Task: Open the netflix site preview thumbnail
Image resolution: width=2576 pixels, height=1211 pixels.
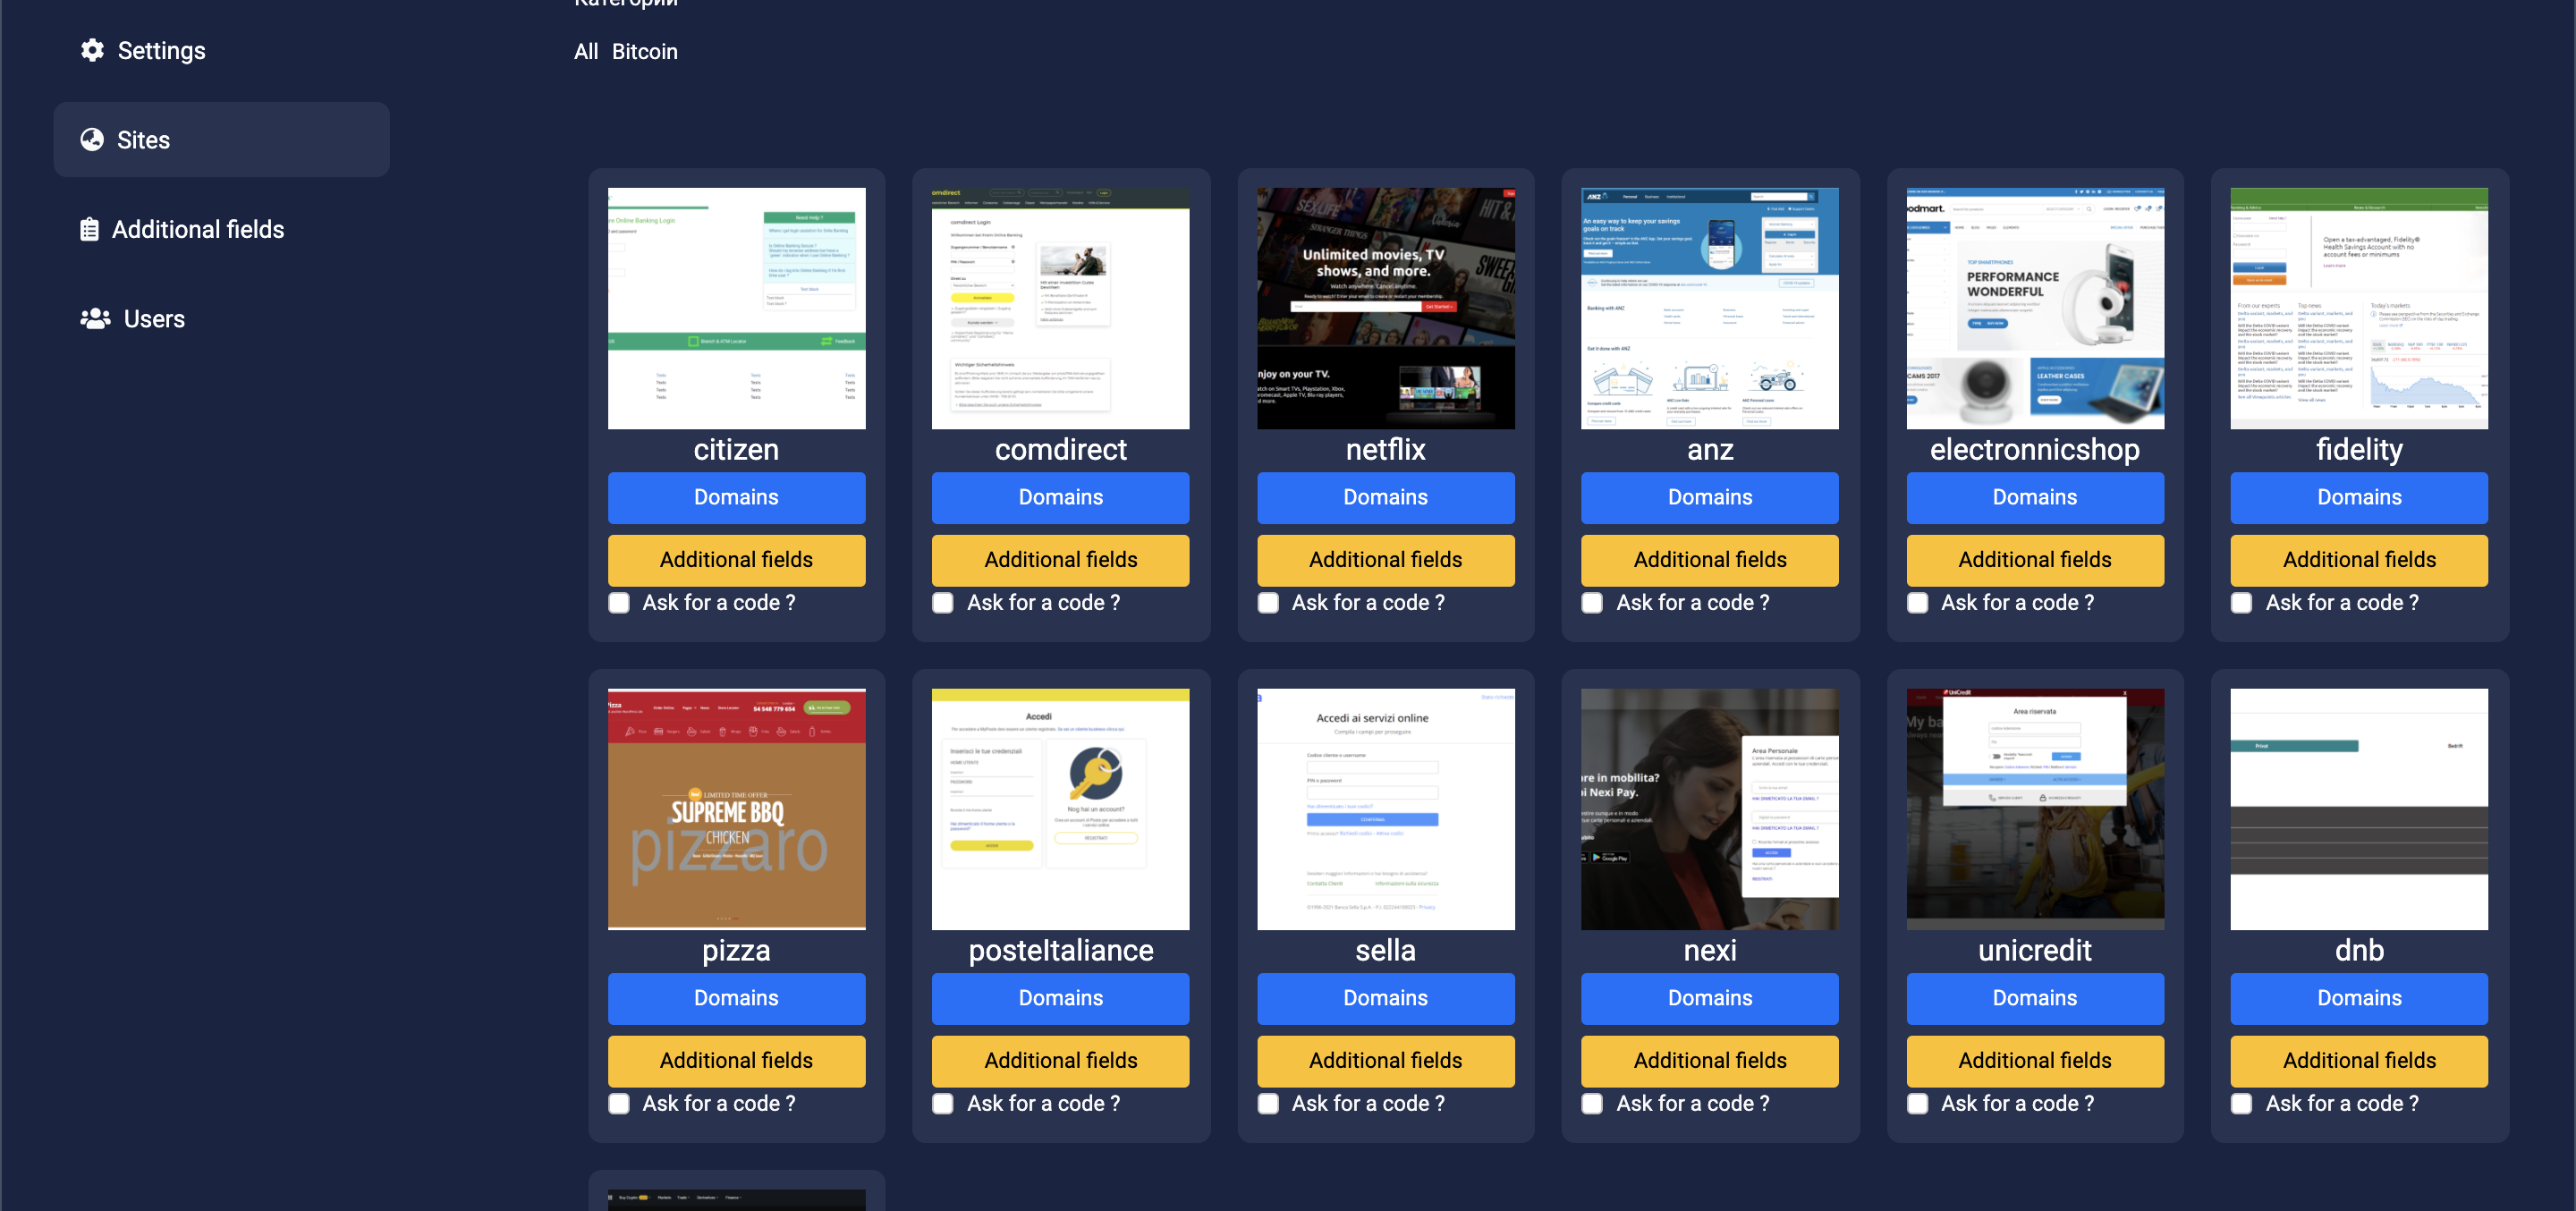Action: point(1385,308)
